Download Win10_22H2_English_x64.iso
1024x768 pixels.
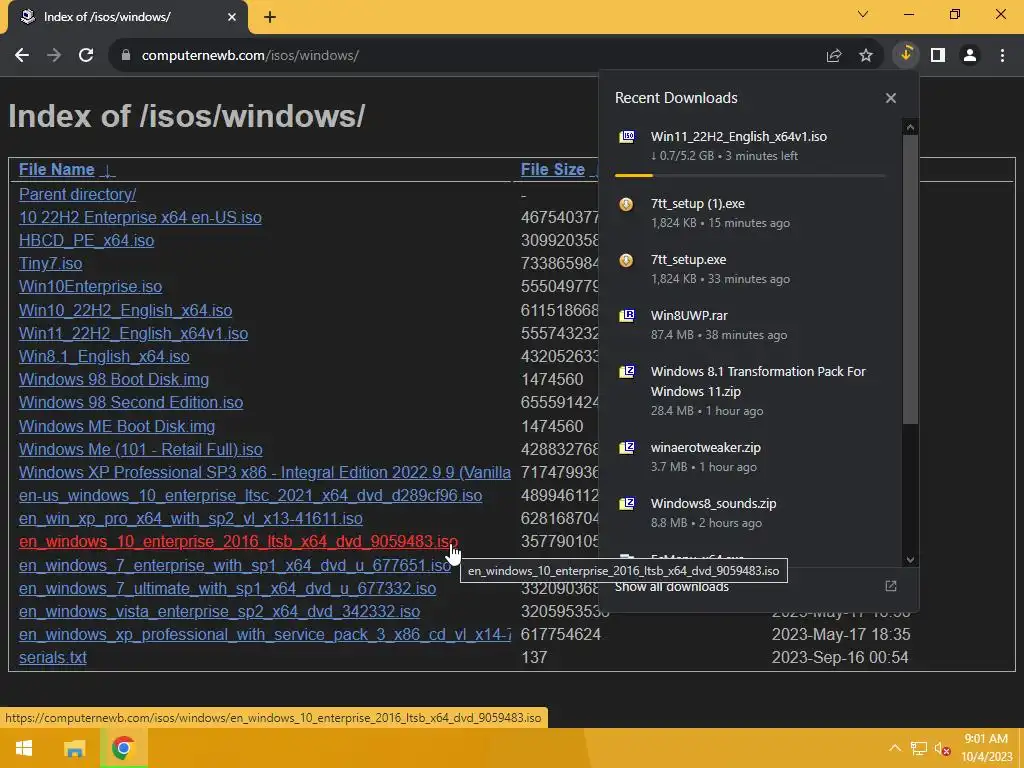125,311
